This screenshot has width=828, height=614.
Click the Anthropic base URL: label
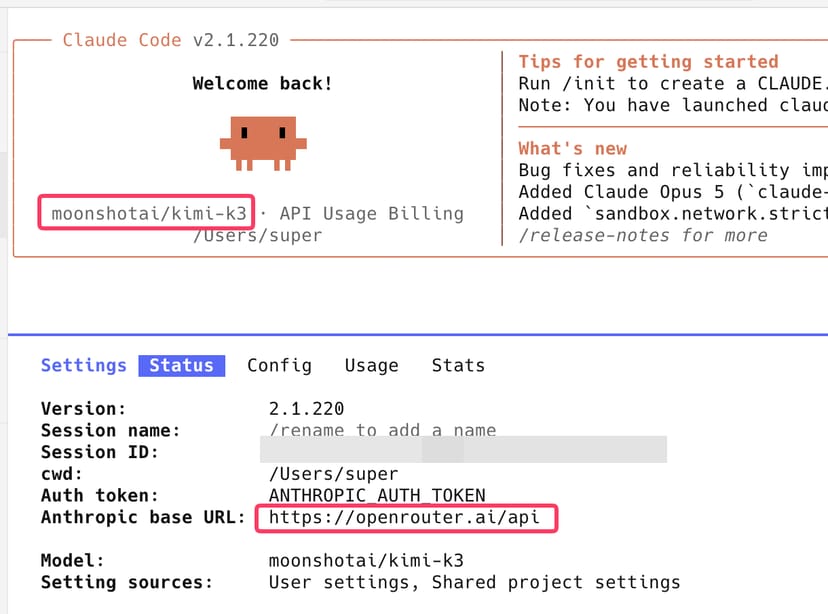[x=143, y=517]
